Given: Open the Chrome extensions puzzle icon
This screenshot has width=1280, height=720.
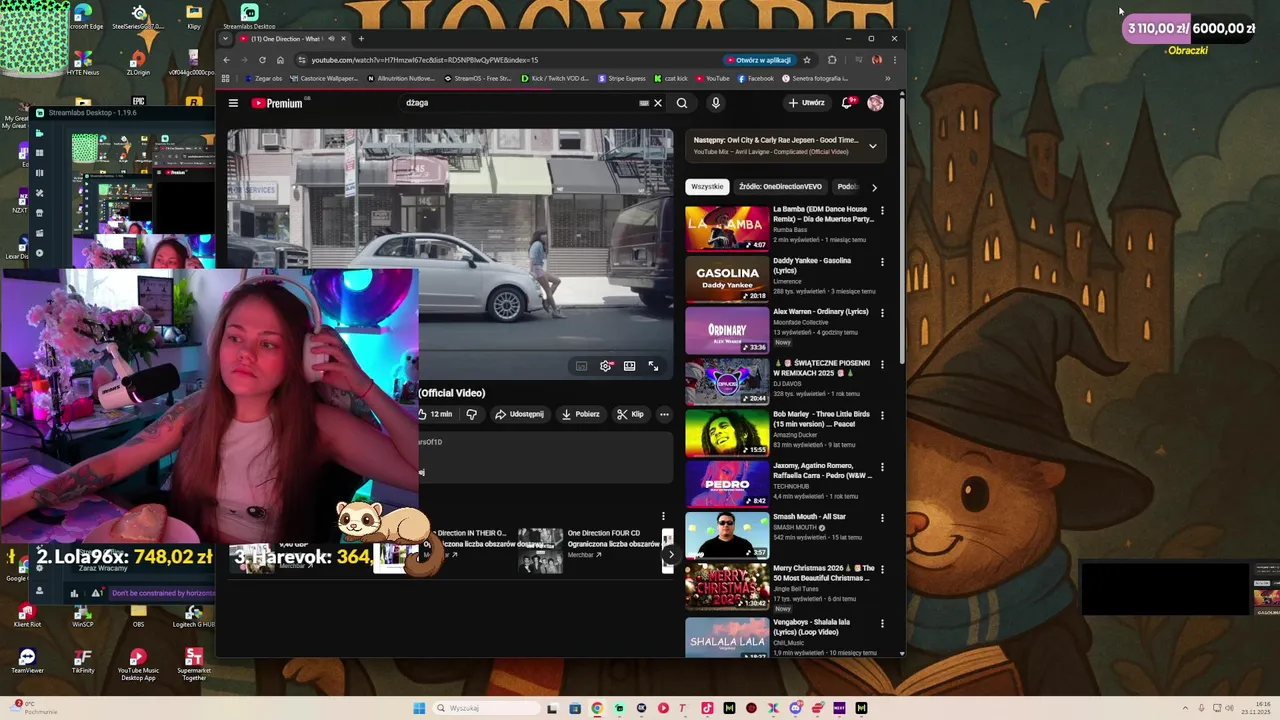Looking at the screenshot, I should click(832, 60).
